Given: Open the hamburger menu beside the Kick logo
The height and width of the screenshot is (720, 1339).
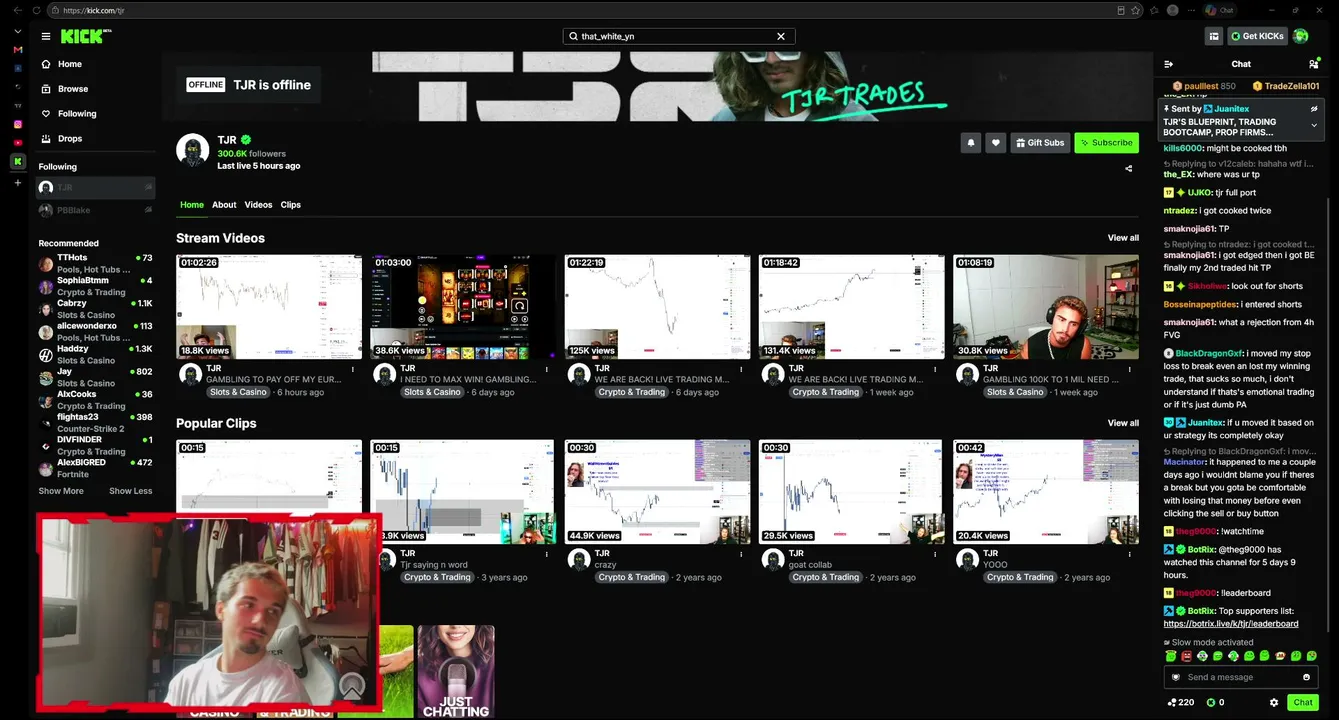Looking at the screenshot, I should [x=45, y=36].
